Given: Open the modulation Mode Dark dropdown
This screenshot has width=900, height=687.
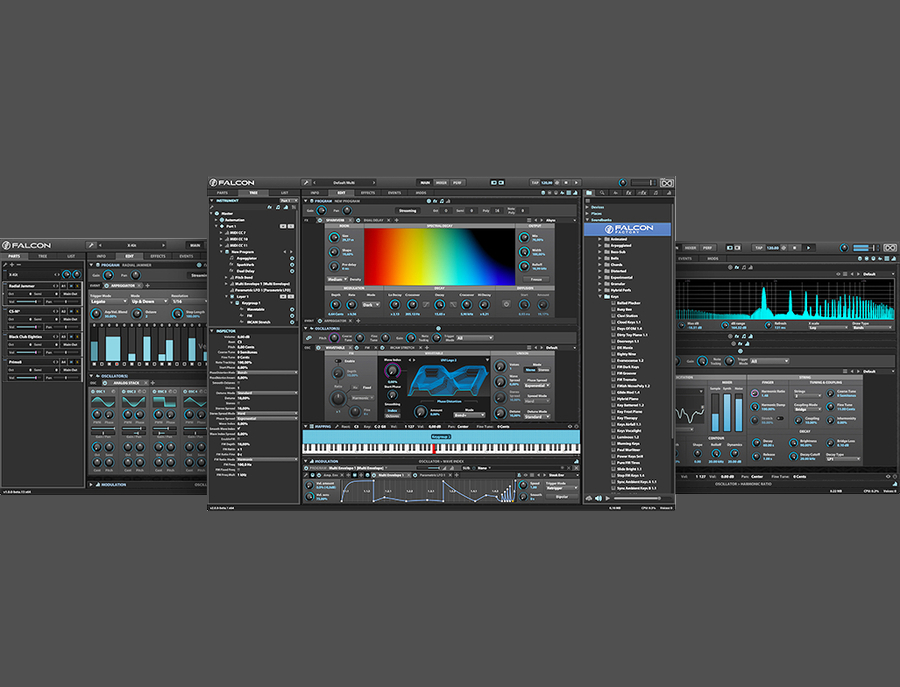Looking at the screenshot, I should (371, 305).
